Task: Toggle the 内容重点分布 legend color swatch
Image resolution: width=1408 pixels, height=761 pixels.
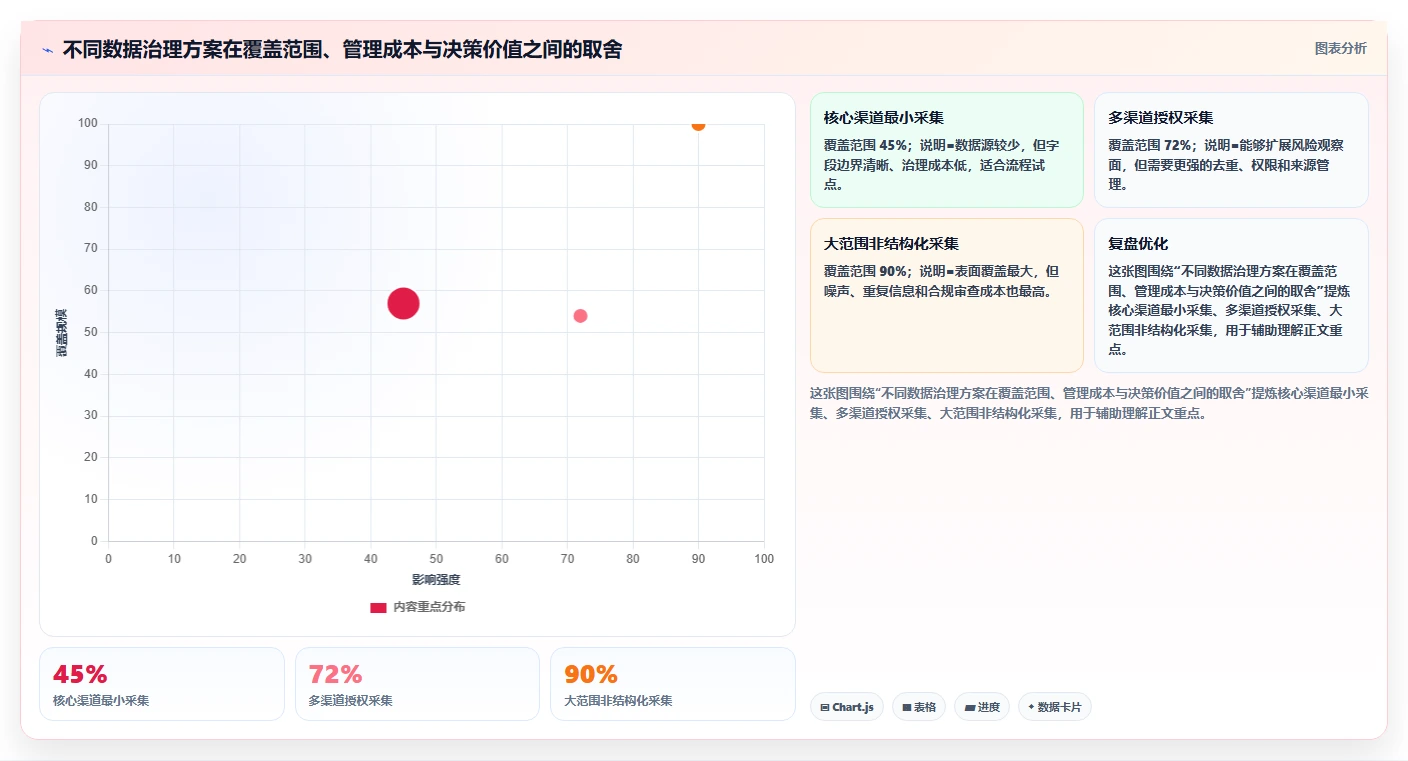Action: [378, 607]
